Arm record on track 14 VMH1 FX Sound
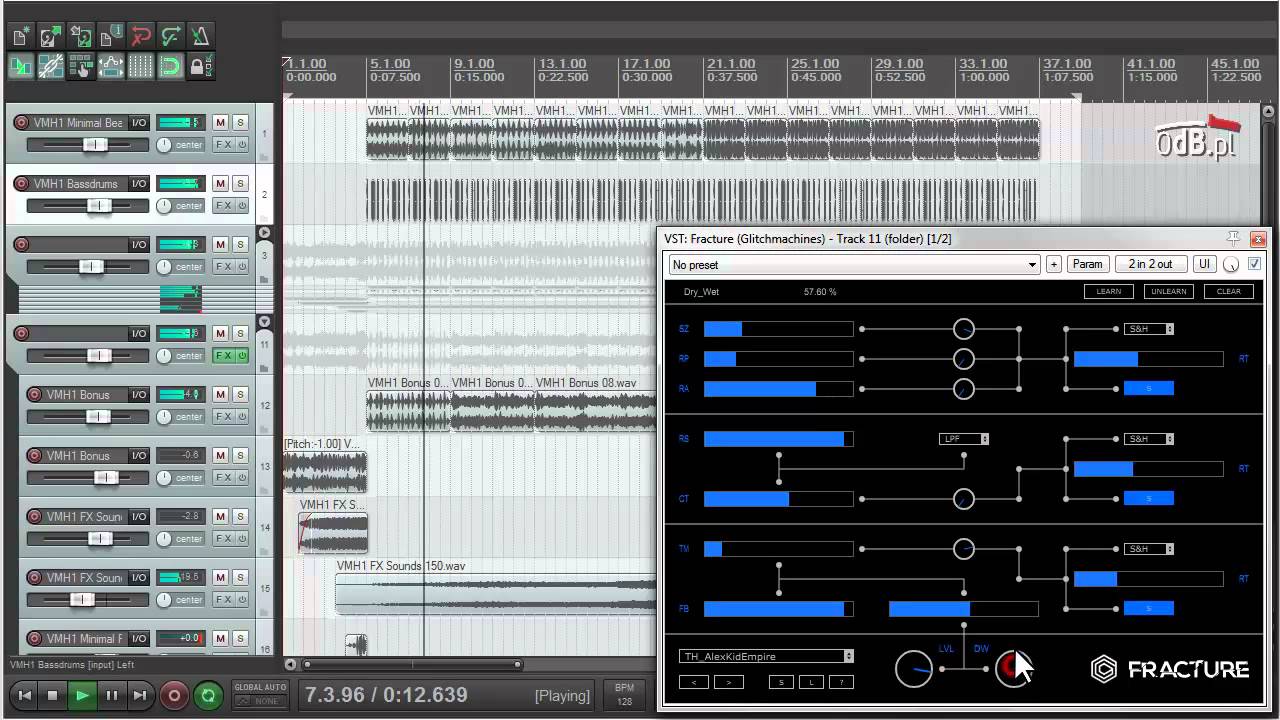Viewport: 1280px width, 720px height. [x=34, y=517]
